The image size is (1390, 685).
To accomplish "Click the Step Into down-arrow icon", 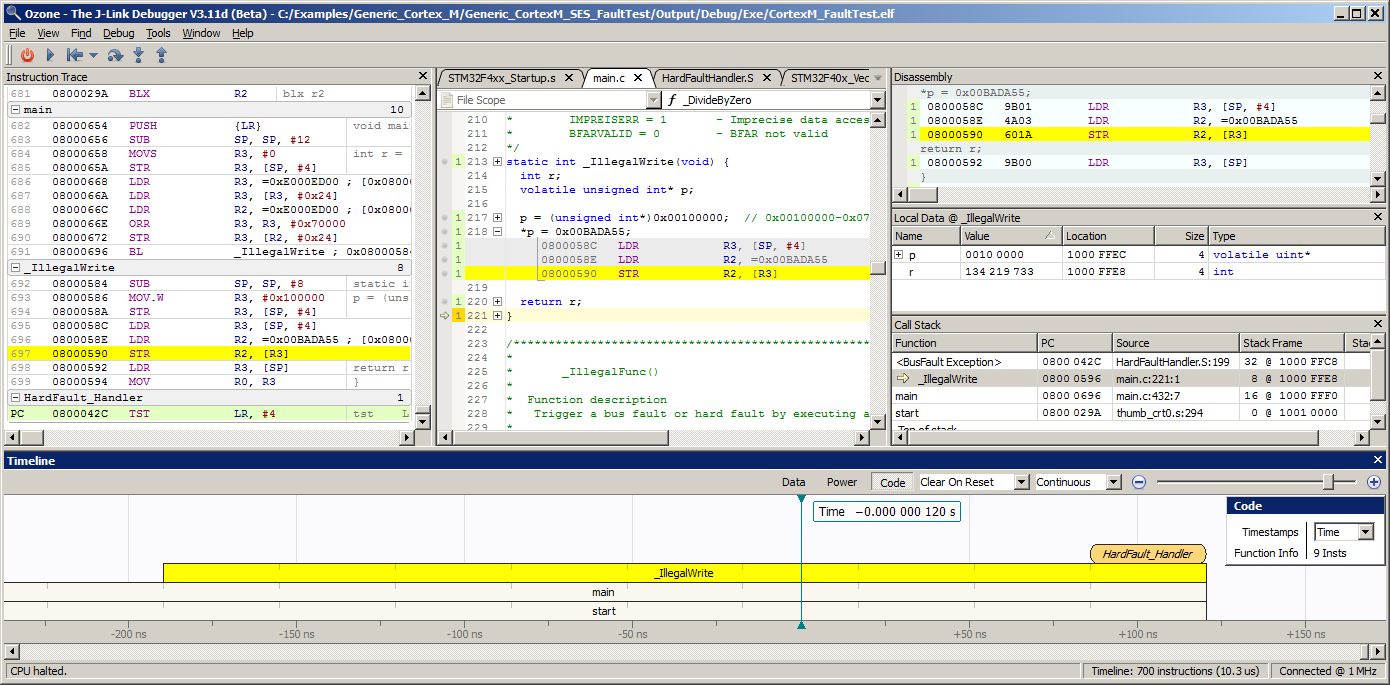I will click(138, 55).
